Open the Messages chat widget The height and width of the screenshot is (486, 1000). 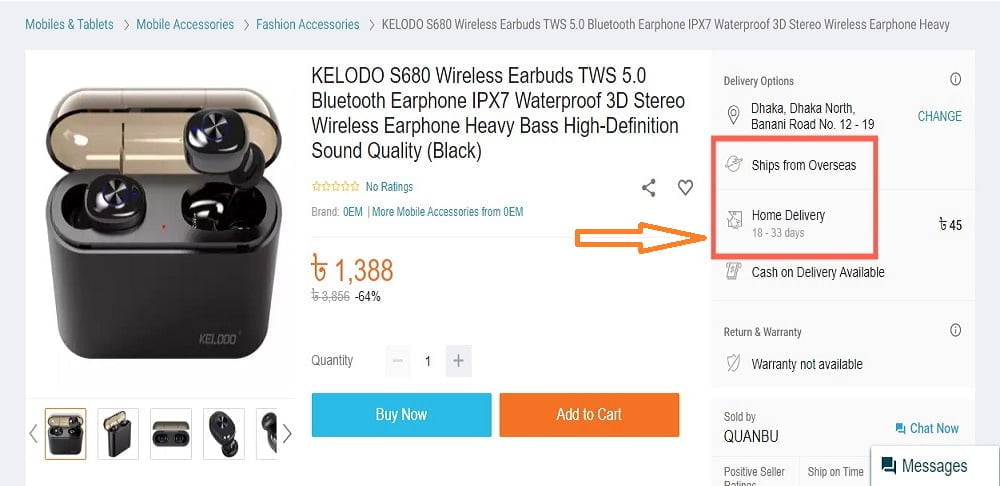coord(924,466)
